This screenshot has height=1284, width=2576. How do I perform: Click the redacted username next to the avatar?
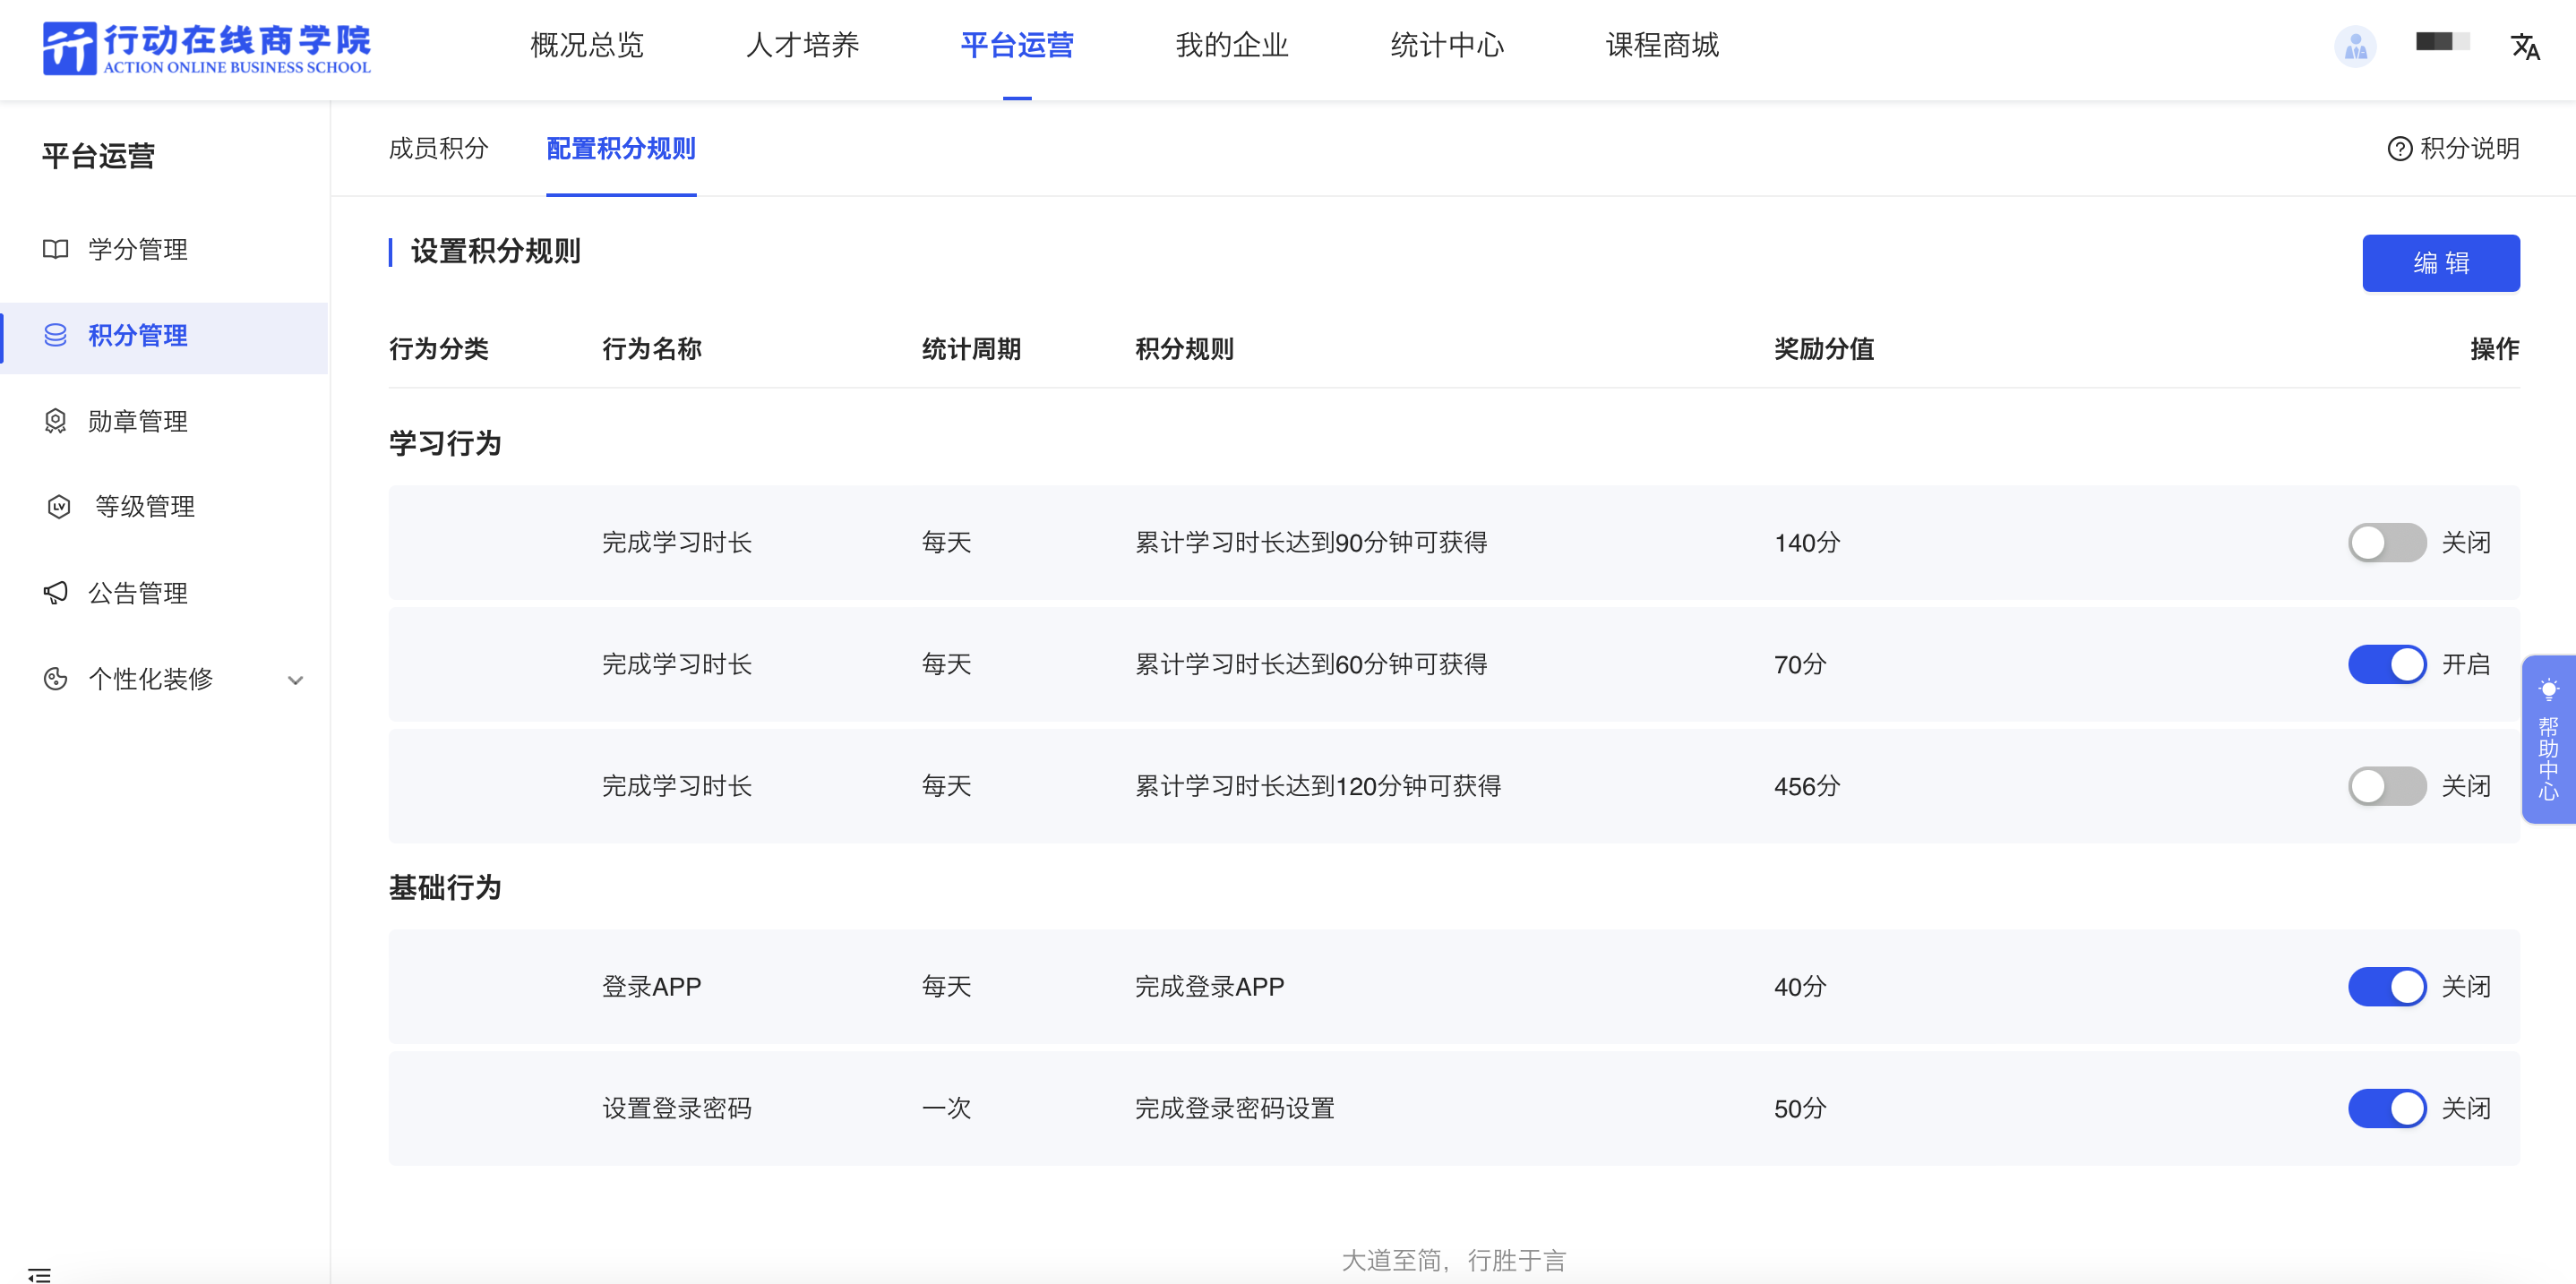tap(2442, 41)
